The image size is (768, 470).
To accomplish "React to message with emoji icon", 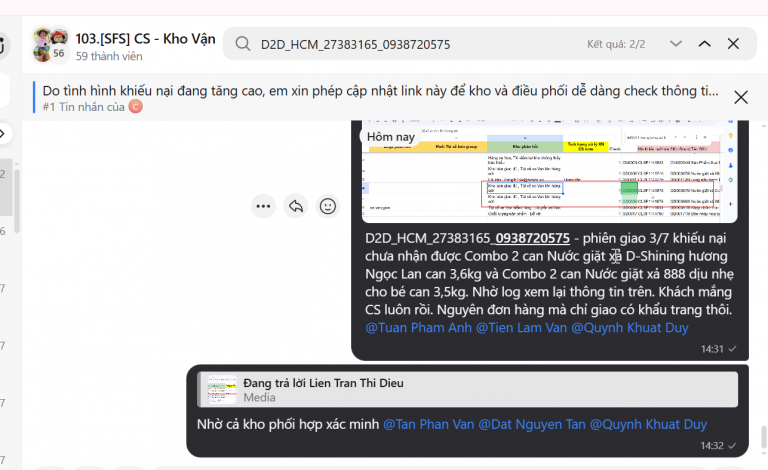I will click(328, 206).
